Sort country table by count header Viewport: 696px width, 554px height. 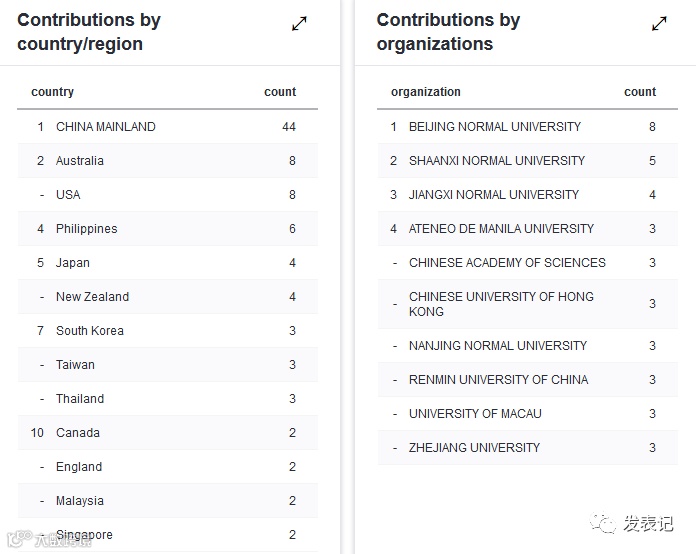click(x=280, y=92)
